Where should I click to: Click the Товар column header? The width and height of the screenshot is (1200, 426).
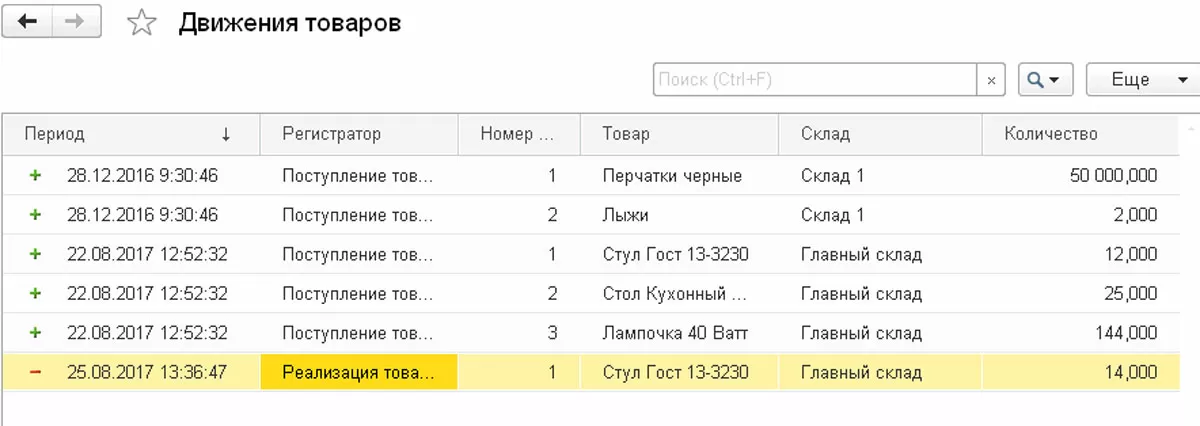[678, 134]
